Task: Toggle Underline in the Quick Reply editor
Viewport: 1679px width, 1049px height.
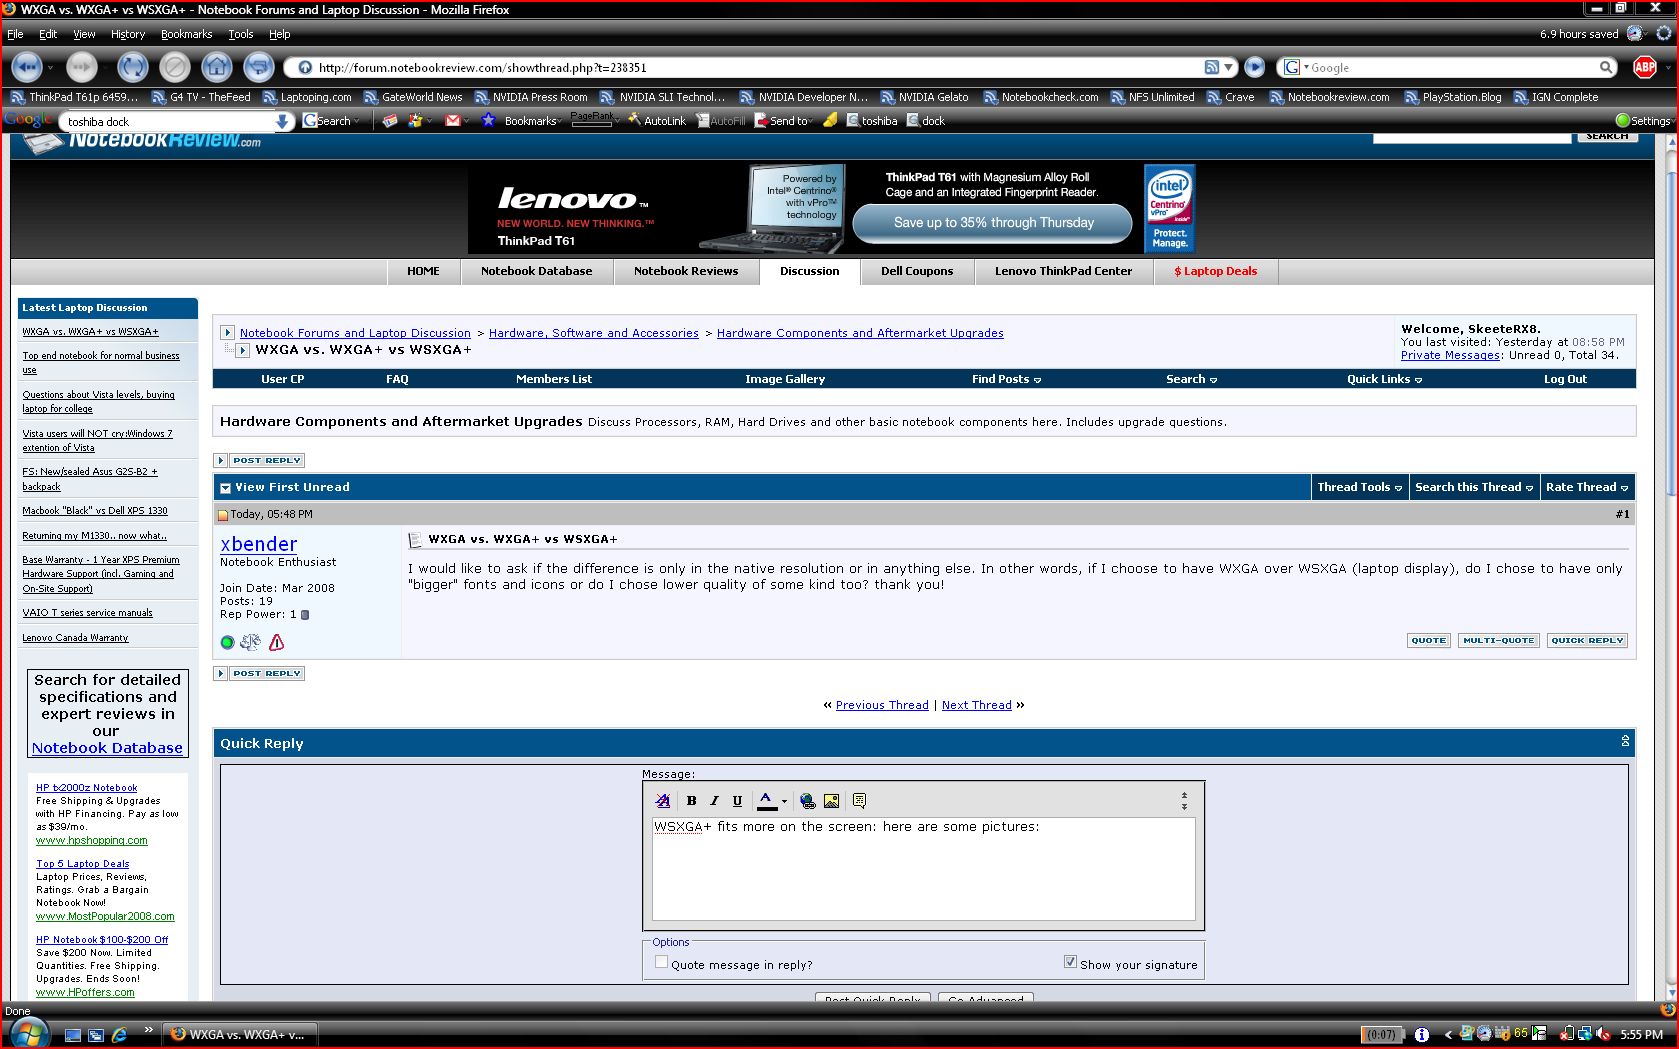Action: point(737,801)
